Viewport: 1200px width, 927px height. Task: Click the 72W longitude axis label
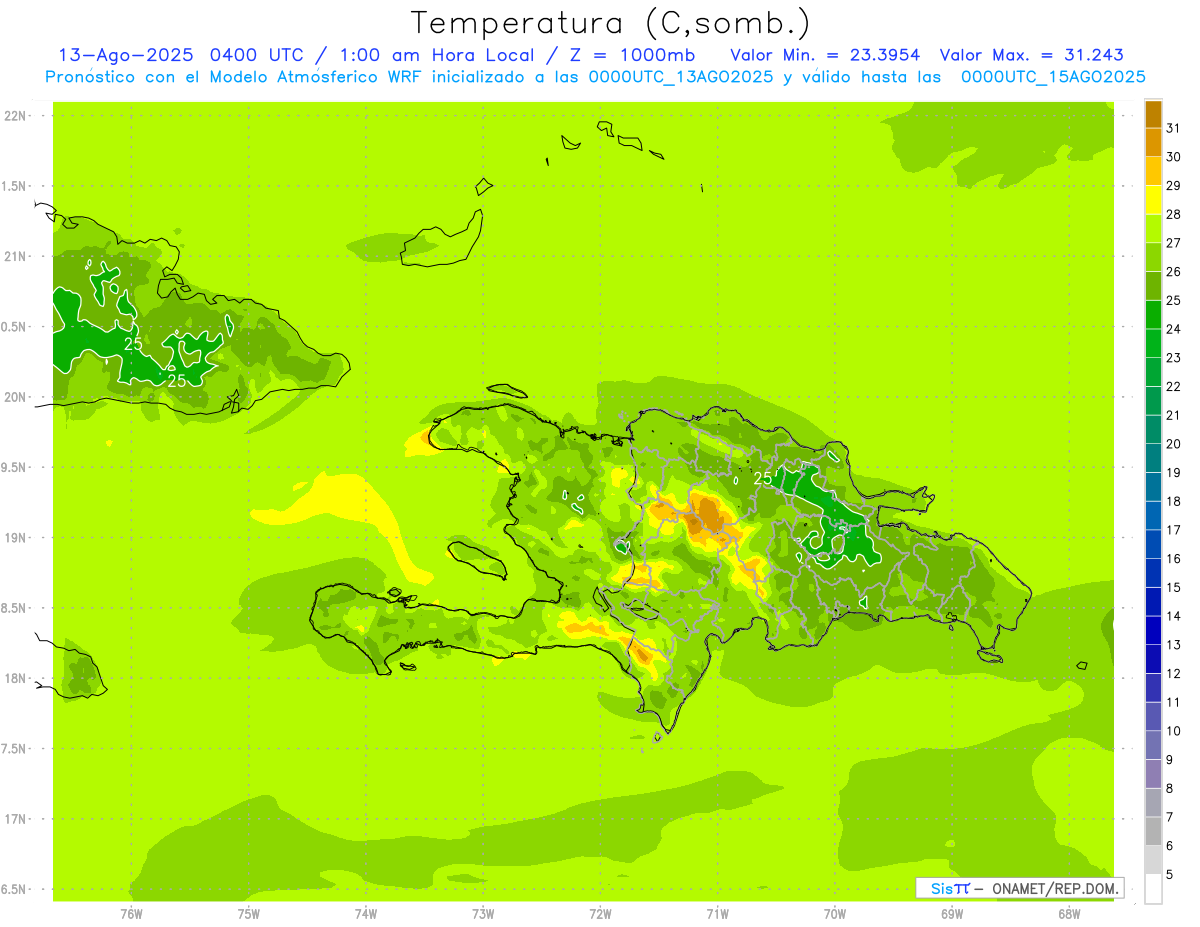[x=600, y=914]
